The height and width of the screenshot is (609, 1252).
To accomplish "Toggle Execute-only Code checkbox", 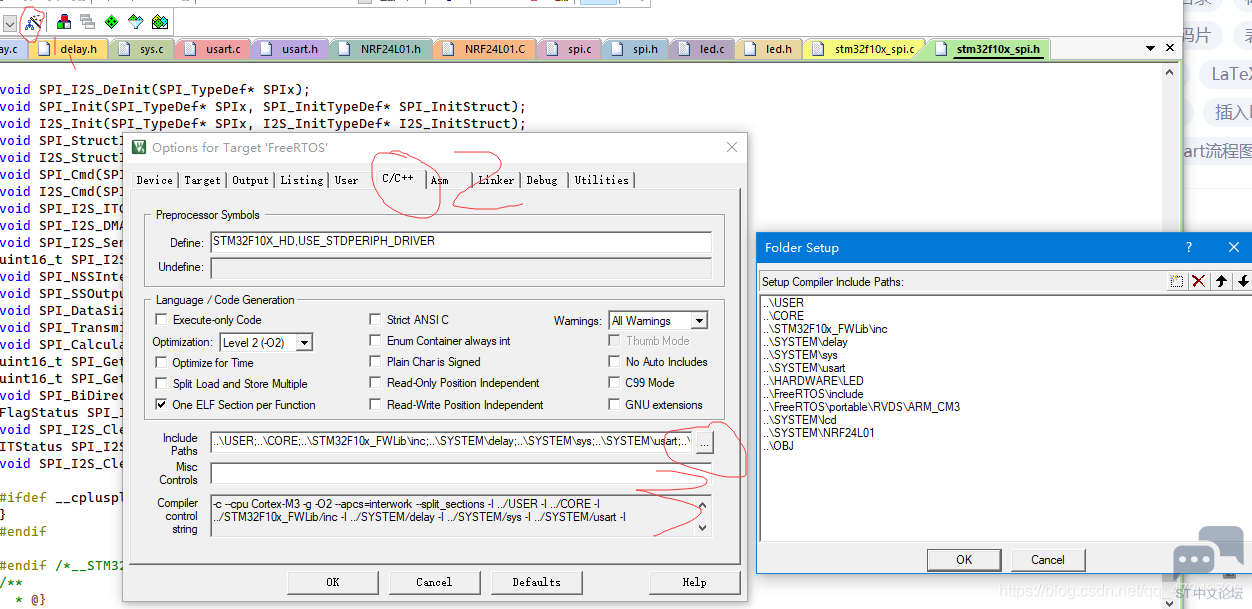I will 162,320.
